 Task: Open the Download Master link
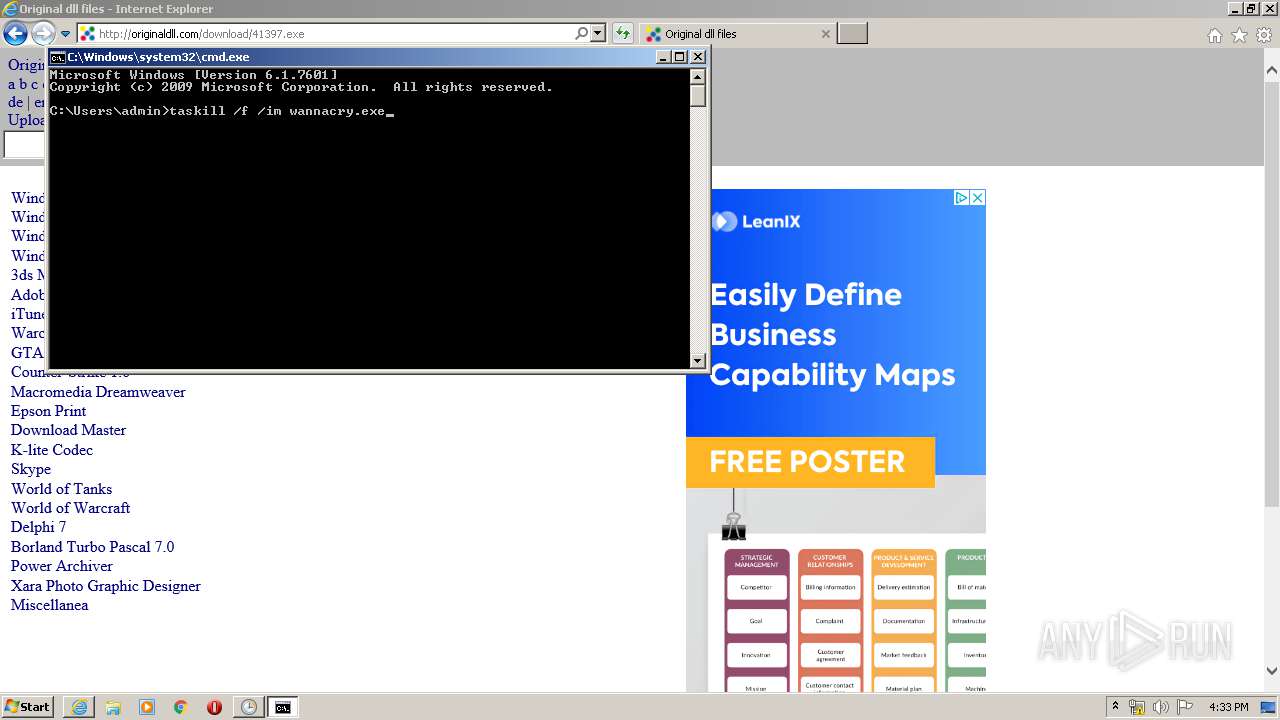point(68,430)
